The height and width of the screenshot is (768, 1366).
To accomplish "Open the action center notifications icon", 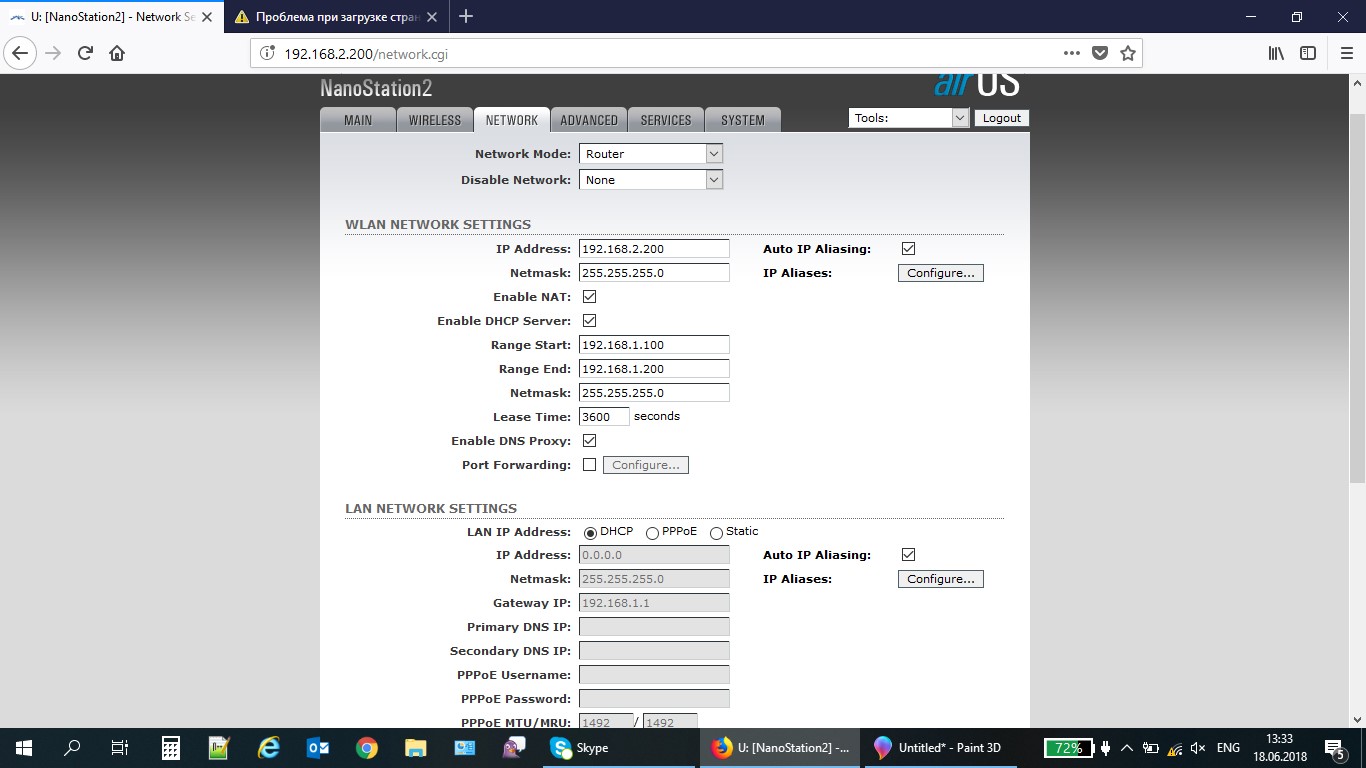I will click(1334, 748).
